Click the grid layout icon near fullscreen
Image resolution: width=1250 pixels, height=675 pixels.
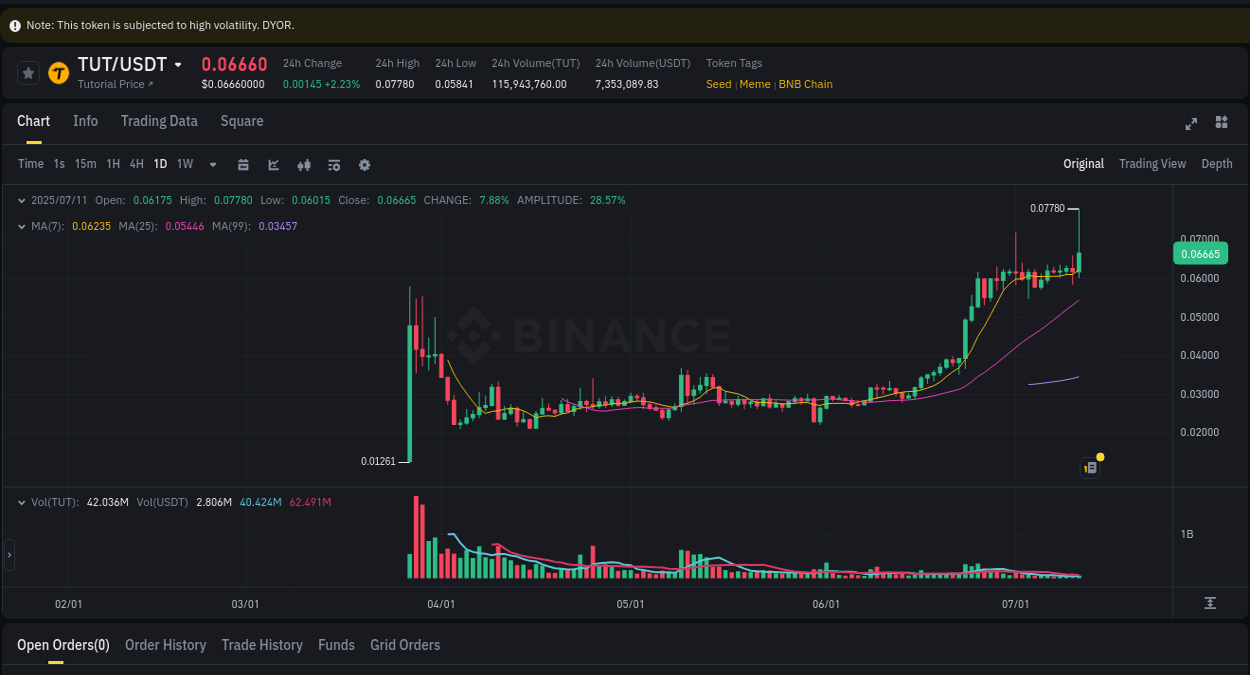[1221, 122]
